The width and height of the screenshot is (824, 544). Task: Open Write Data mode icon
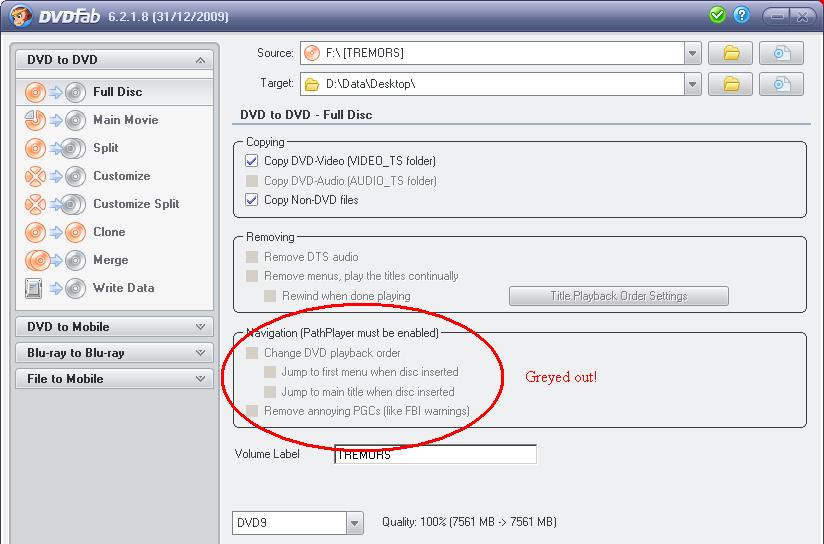(x=55, y=288)
